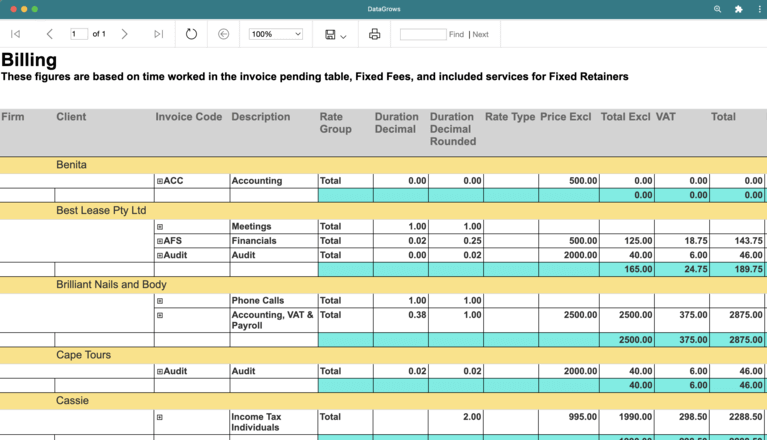
Task: Click the Find link in toolbar
Action: (x=456, y=34)
